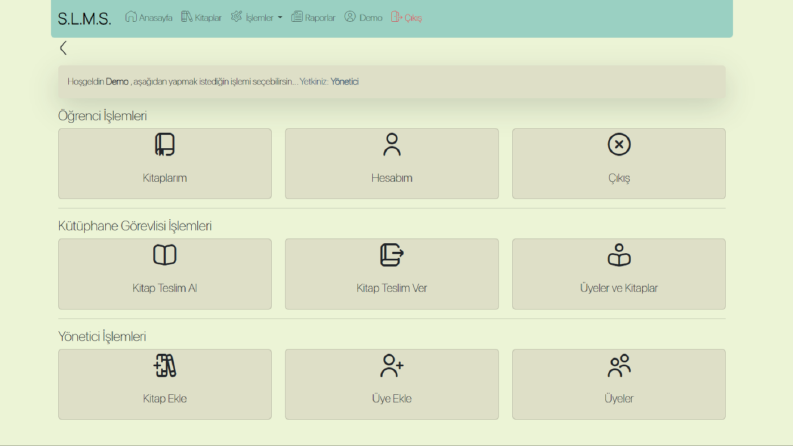Viewport: 793px width, 446px height.
Task: Click the user avatar icon beside Demo
Action: pos(350,17)
